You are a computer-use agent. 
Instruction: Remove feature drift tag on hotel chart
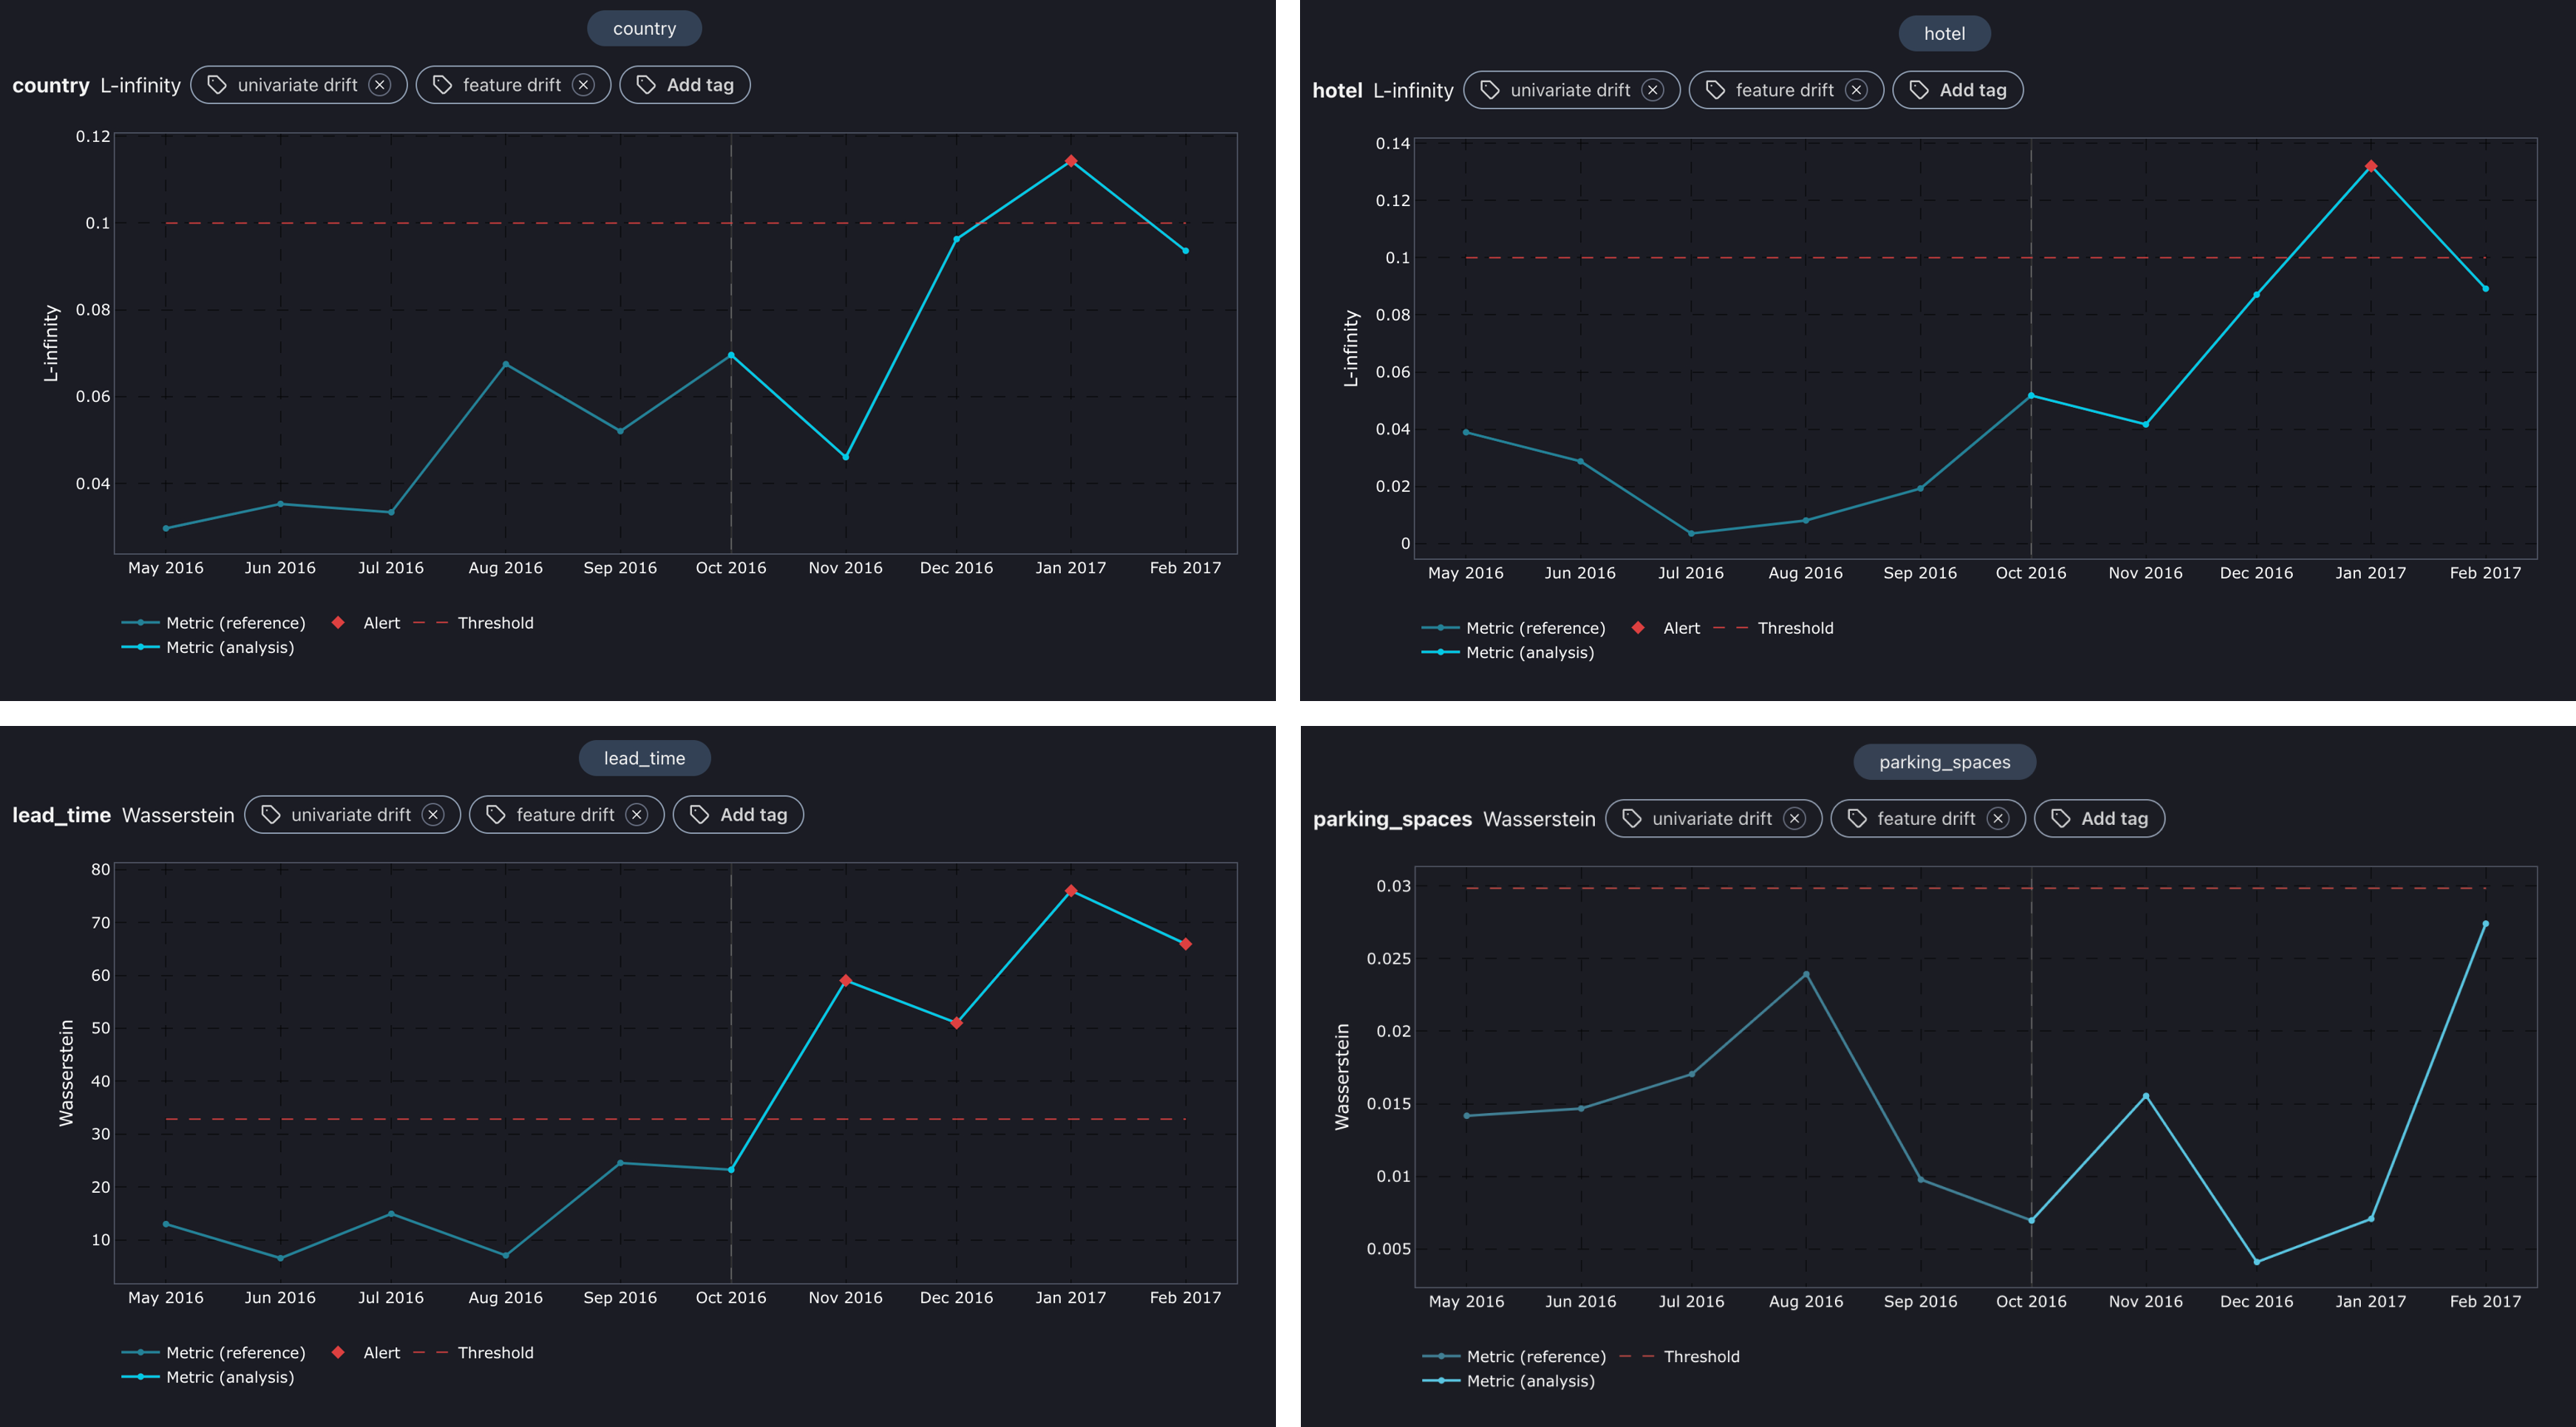(x=1856, y=90)
